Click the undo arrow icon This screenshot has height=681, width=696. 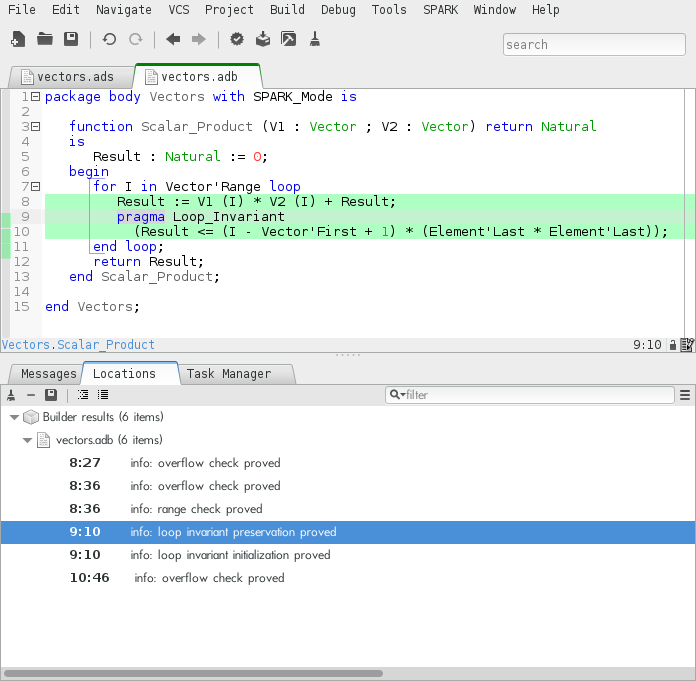[109, 40]
